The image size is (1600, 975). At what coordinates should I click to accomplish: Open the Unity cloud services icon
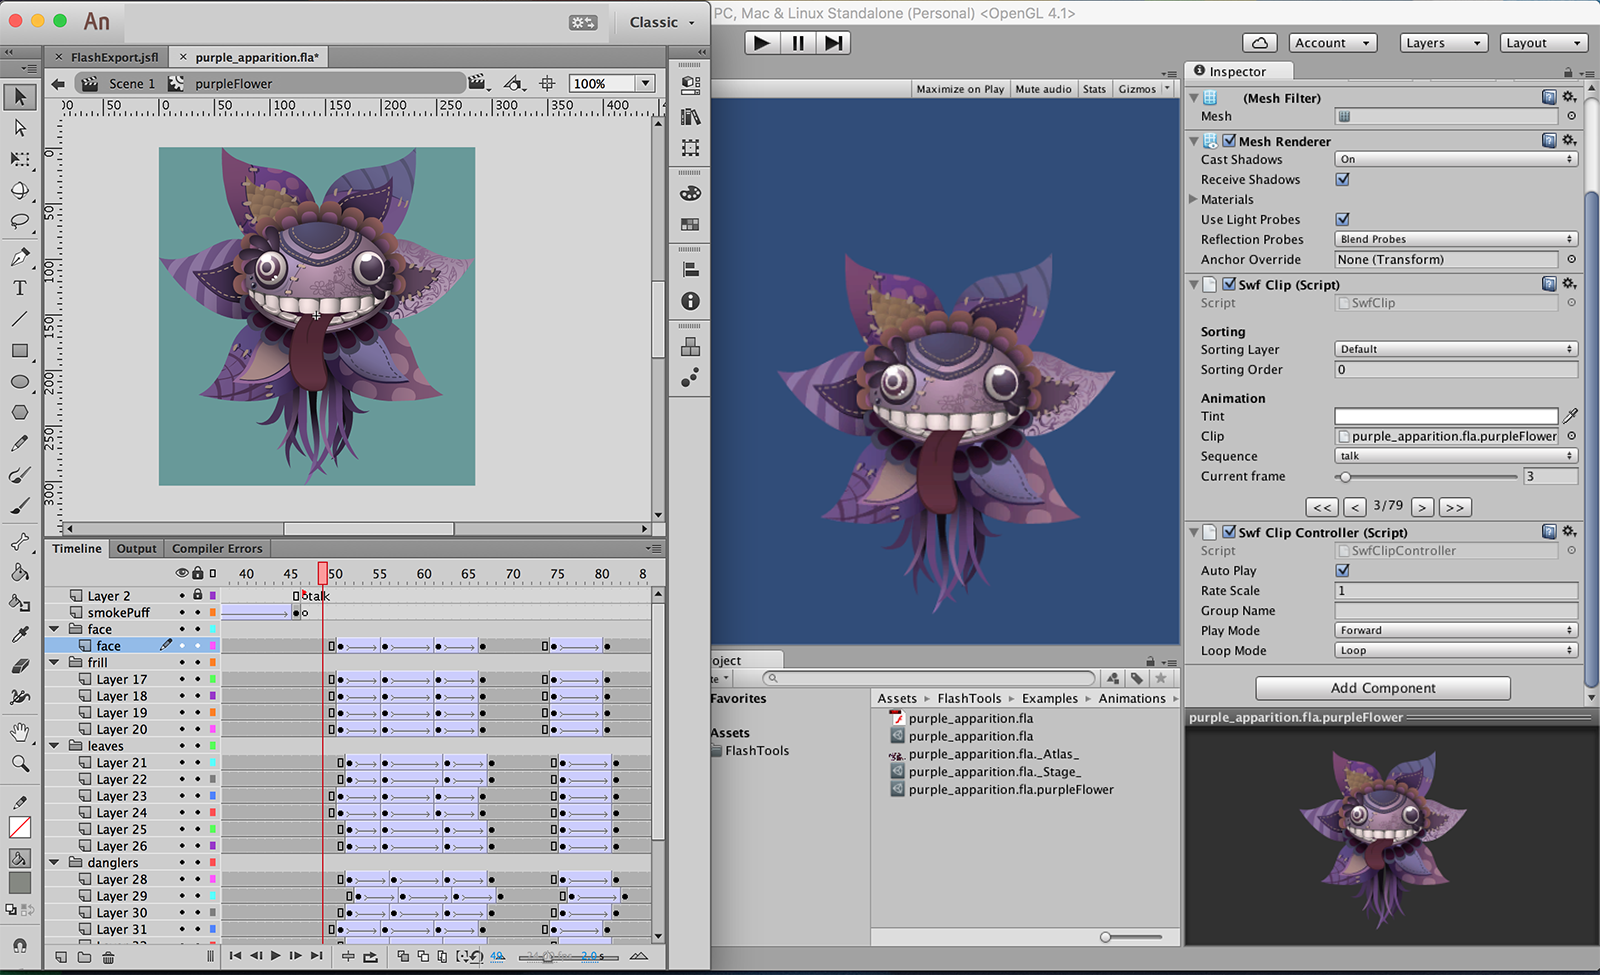click(1259, 43)
